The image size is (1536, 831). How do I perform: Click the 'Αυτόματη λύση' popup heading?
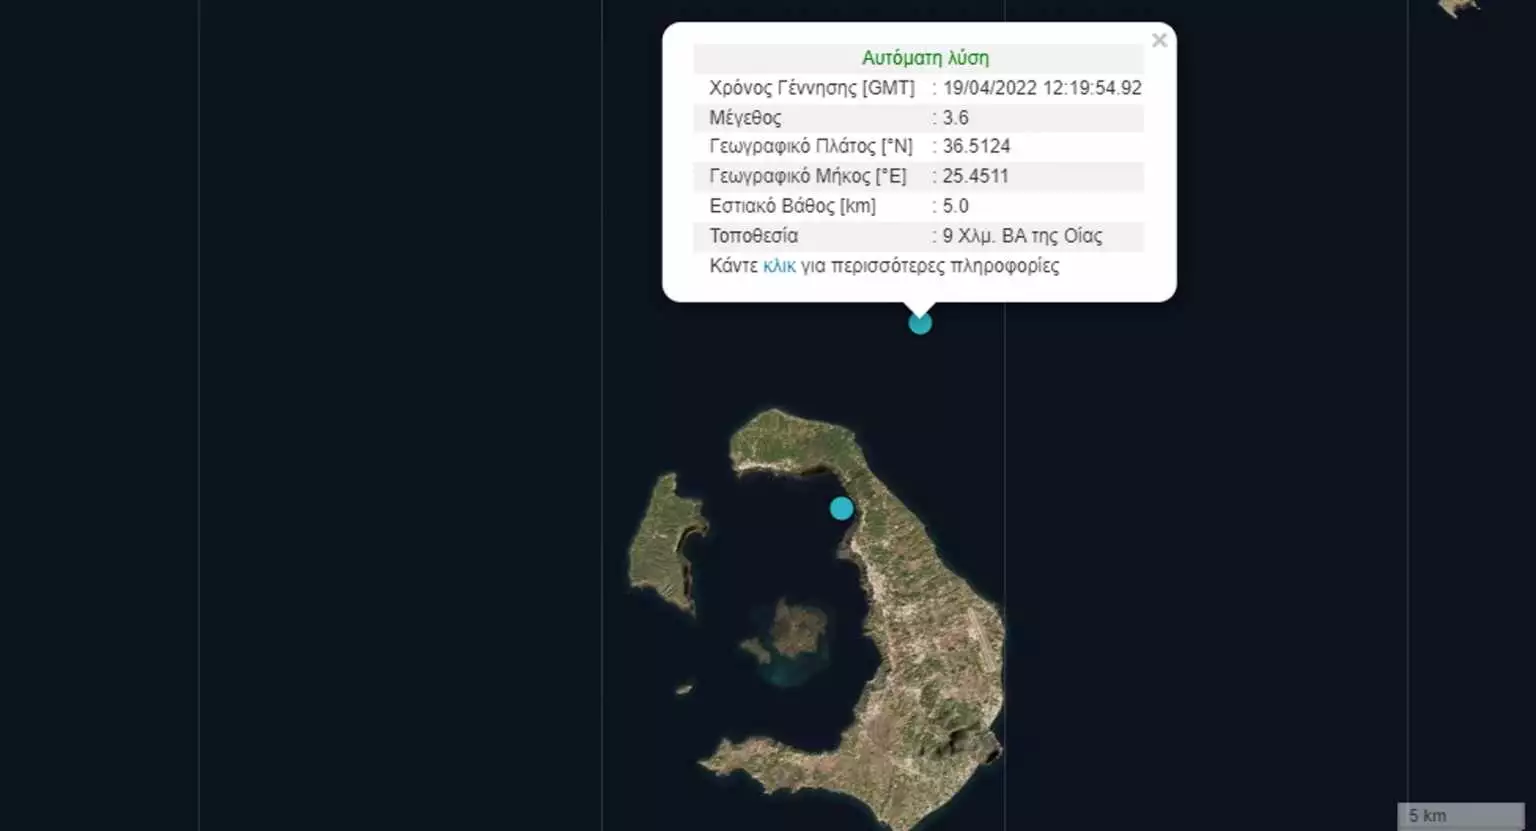[x=925, y=58]
